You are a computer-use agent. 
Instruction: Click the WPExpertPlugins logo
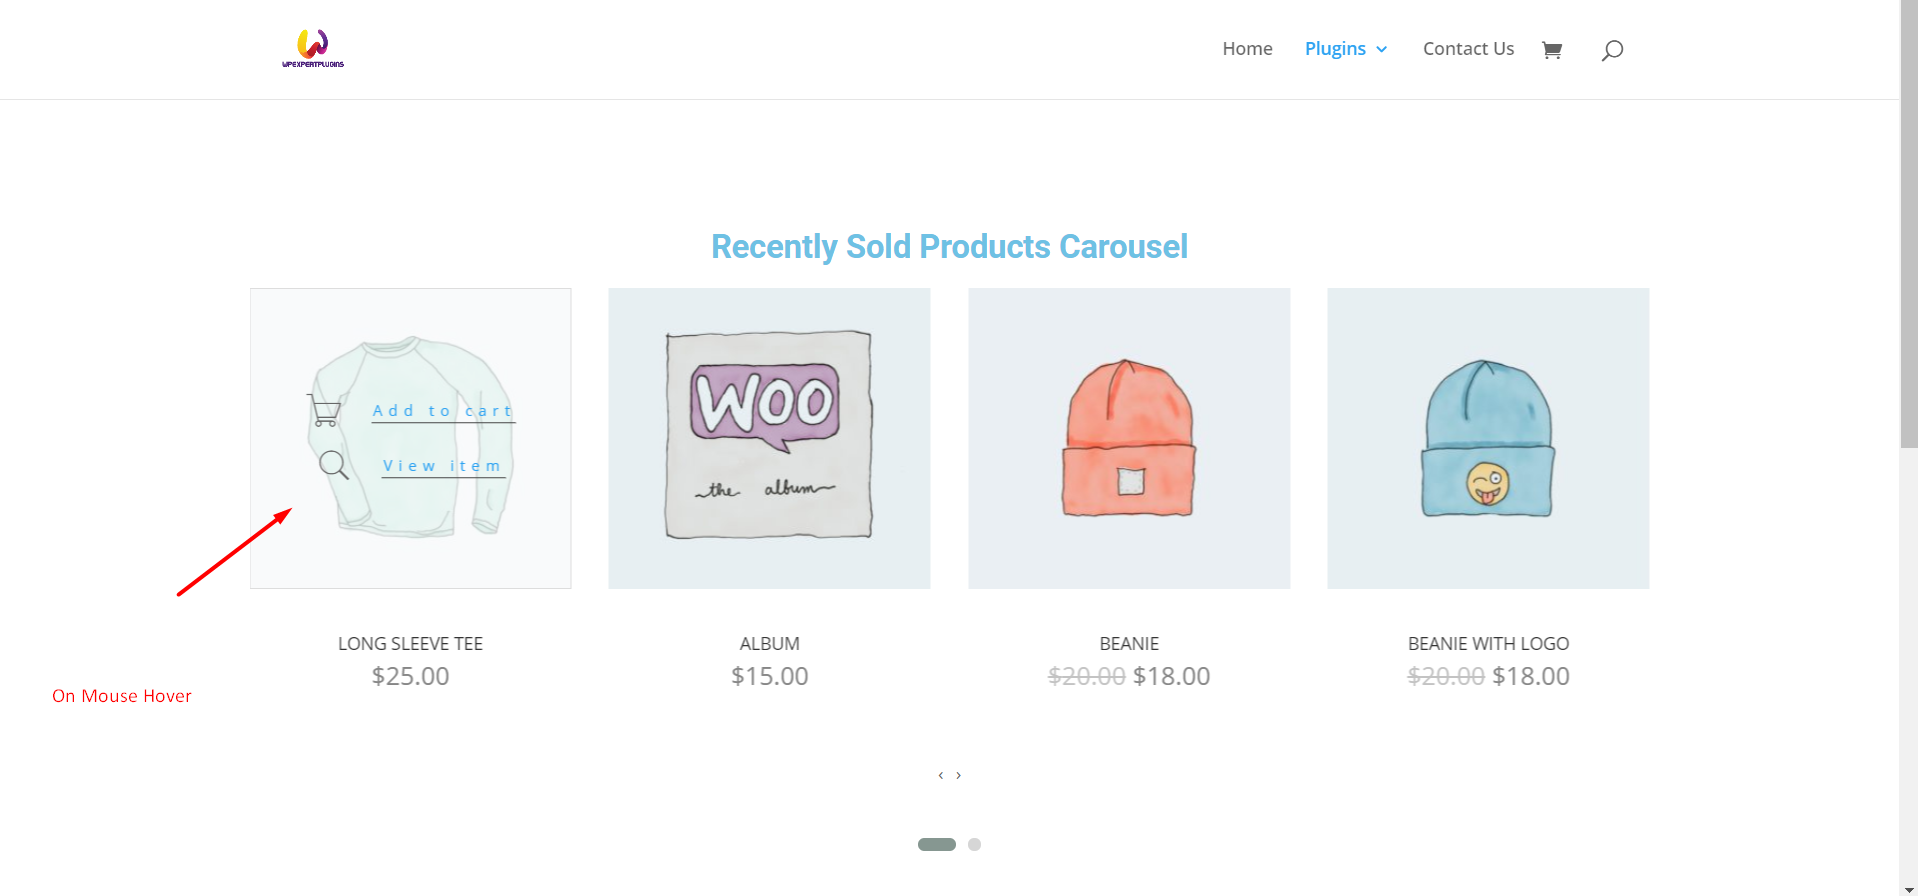tap(313, 48)
